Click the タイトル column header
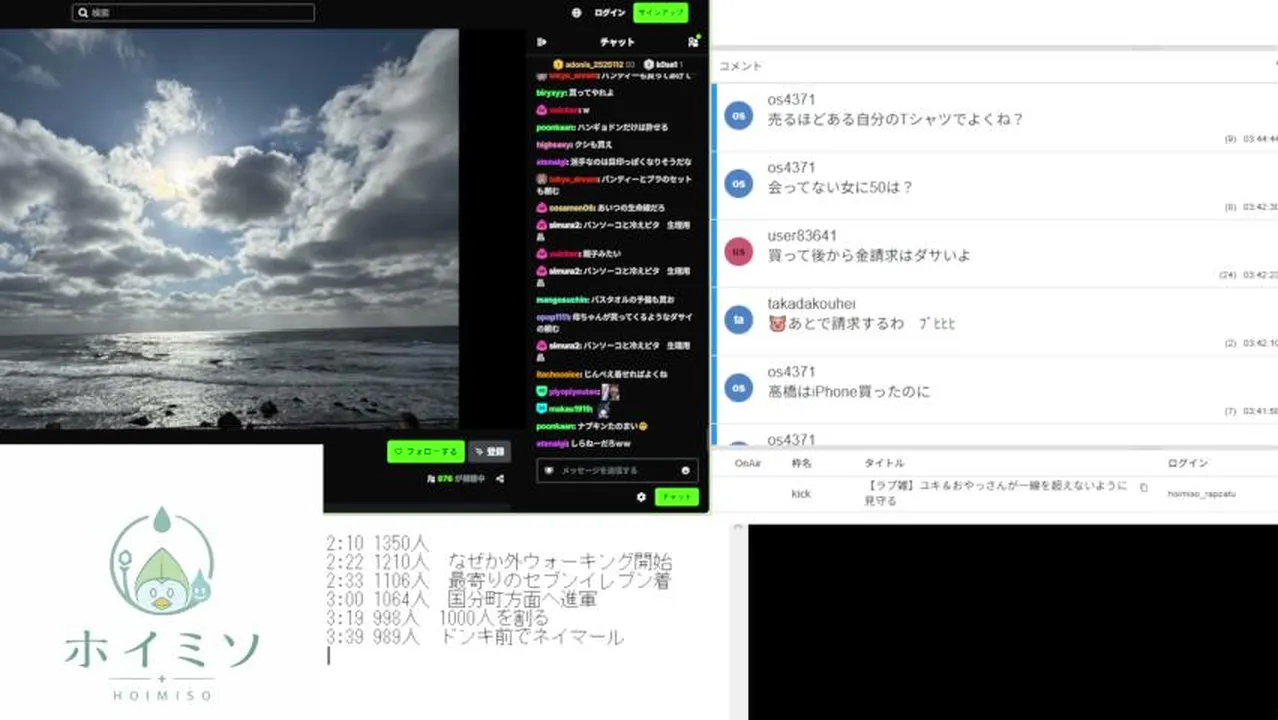The image size is (1278, 720). 884,464
